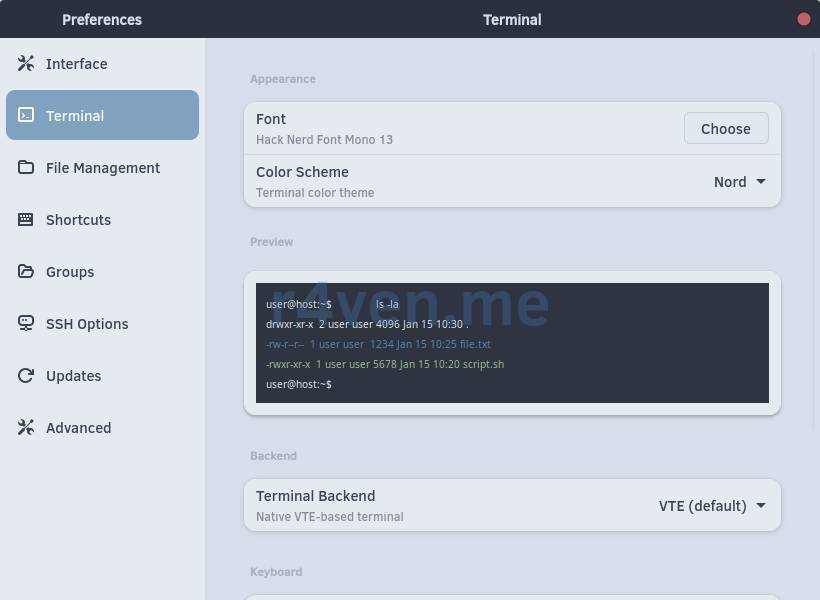Click the Terminal prompt icon in sidebar
Viewport: 820px width, 600px height.
pos(26,116)
